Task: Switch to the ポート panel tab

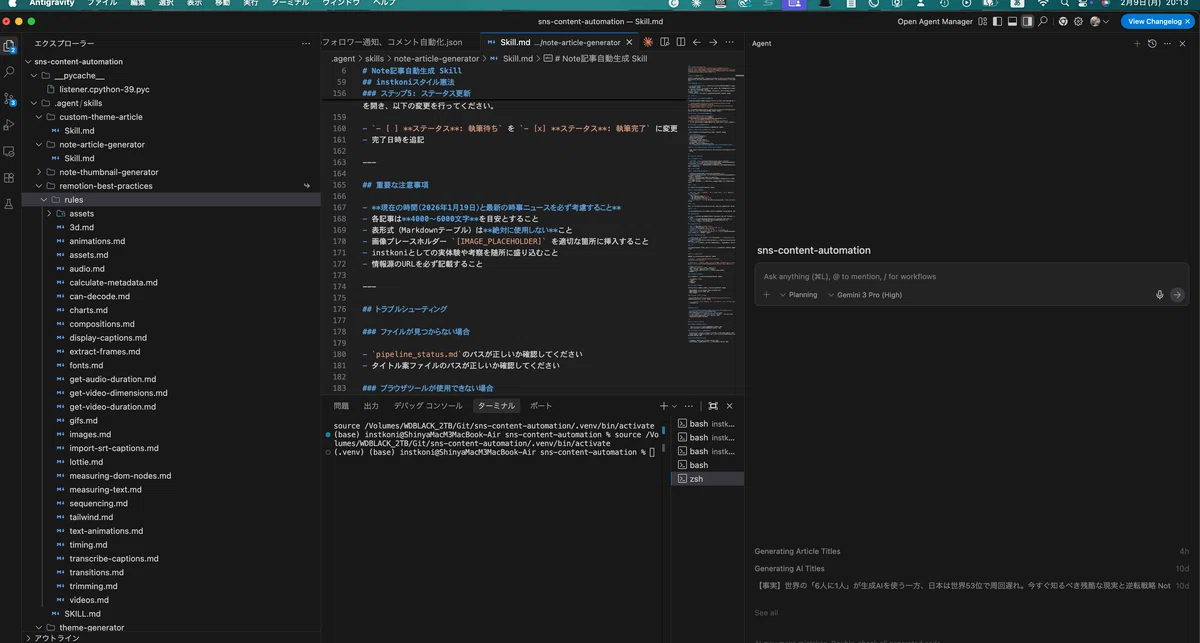Action: 541,406
